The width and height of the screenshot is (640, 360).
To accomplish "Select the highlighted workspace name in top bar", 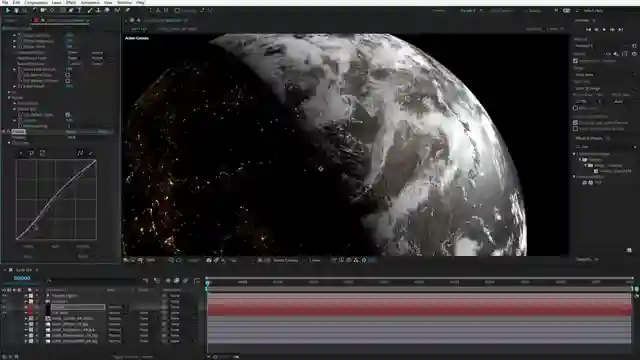I will [x=468, y=11].
